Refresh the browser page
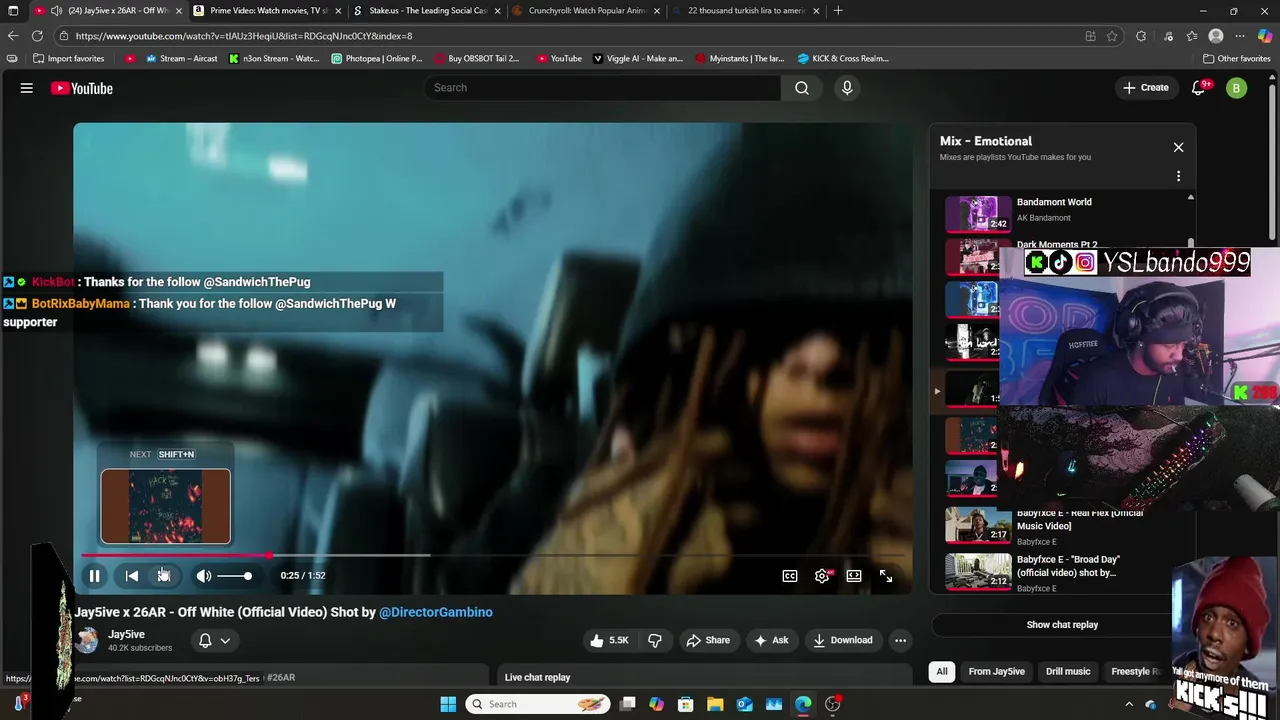 tap(38, 36)
